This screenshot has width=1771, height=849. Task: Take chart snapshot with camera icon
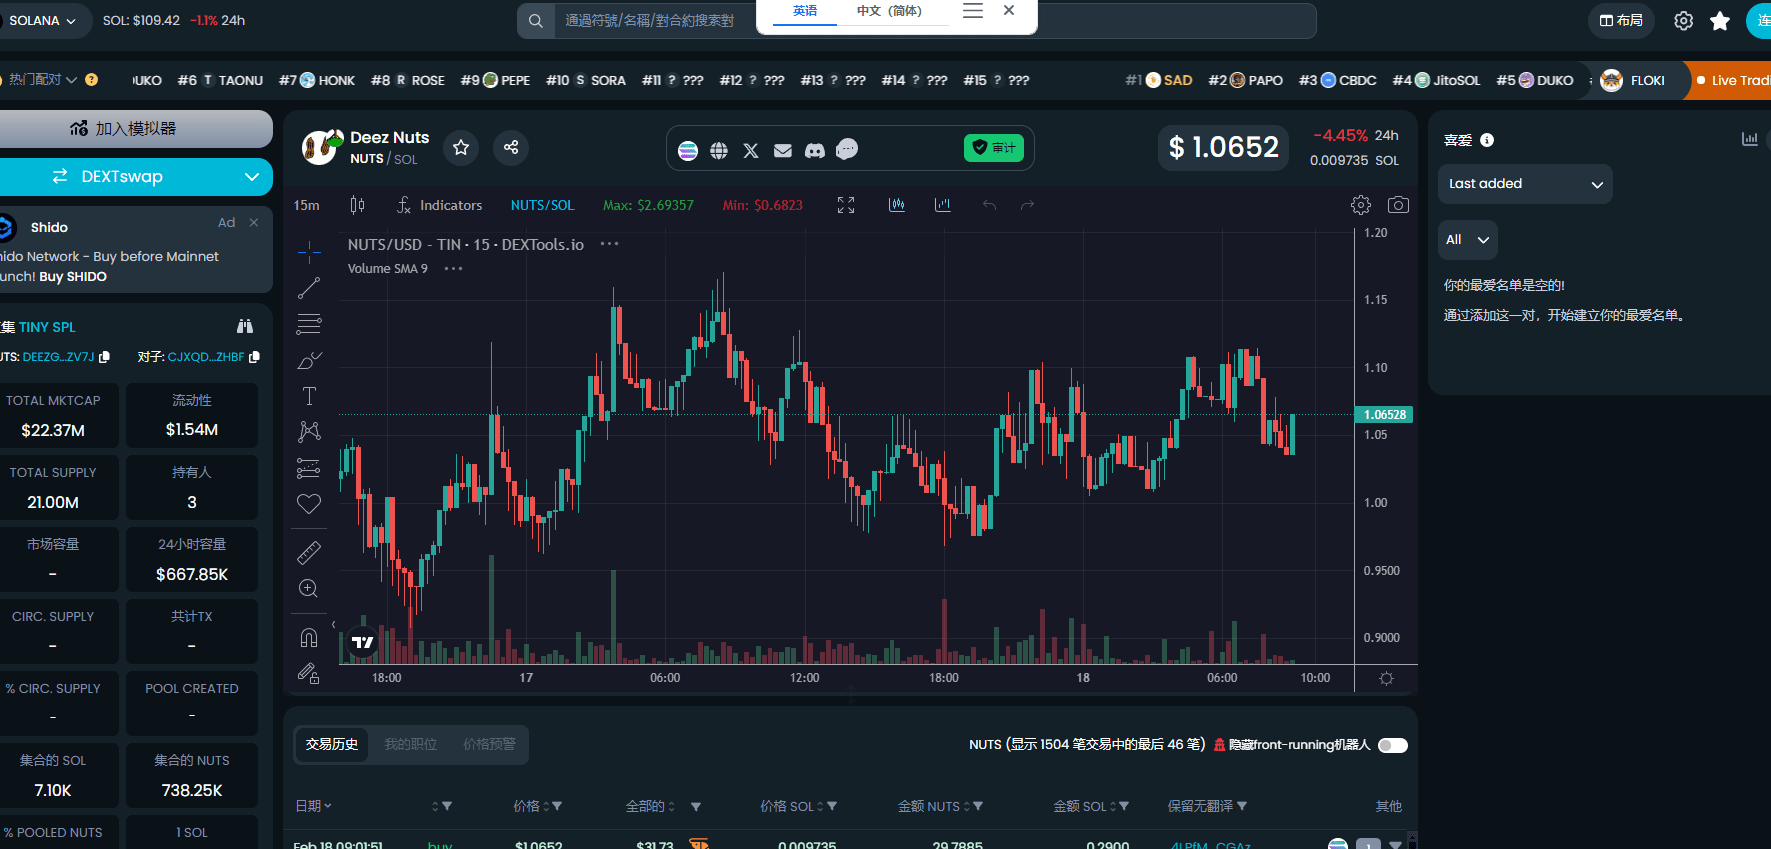1398,205
